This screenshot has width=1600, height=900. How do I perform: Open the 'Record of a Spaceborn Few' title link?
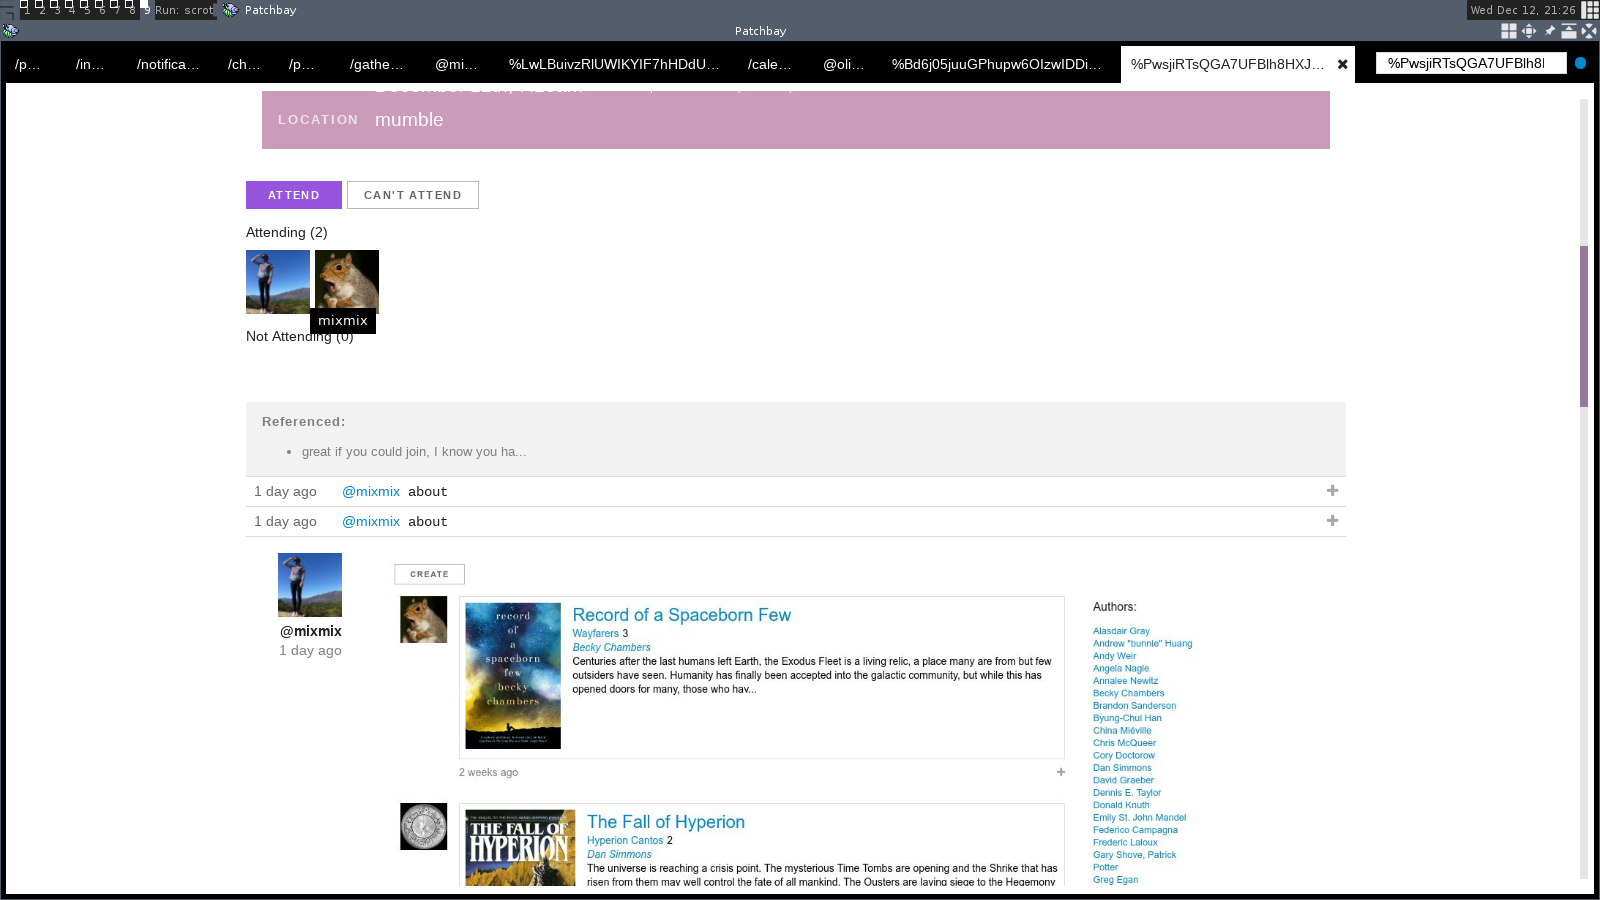point(682,615)
